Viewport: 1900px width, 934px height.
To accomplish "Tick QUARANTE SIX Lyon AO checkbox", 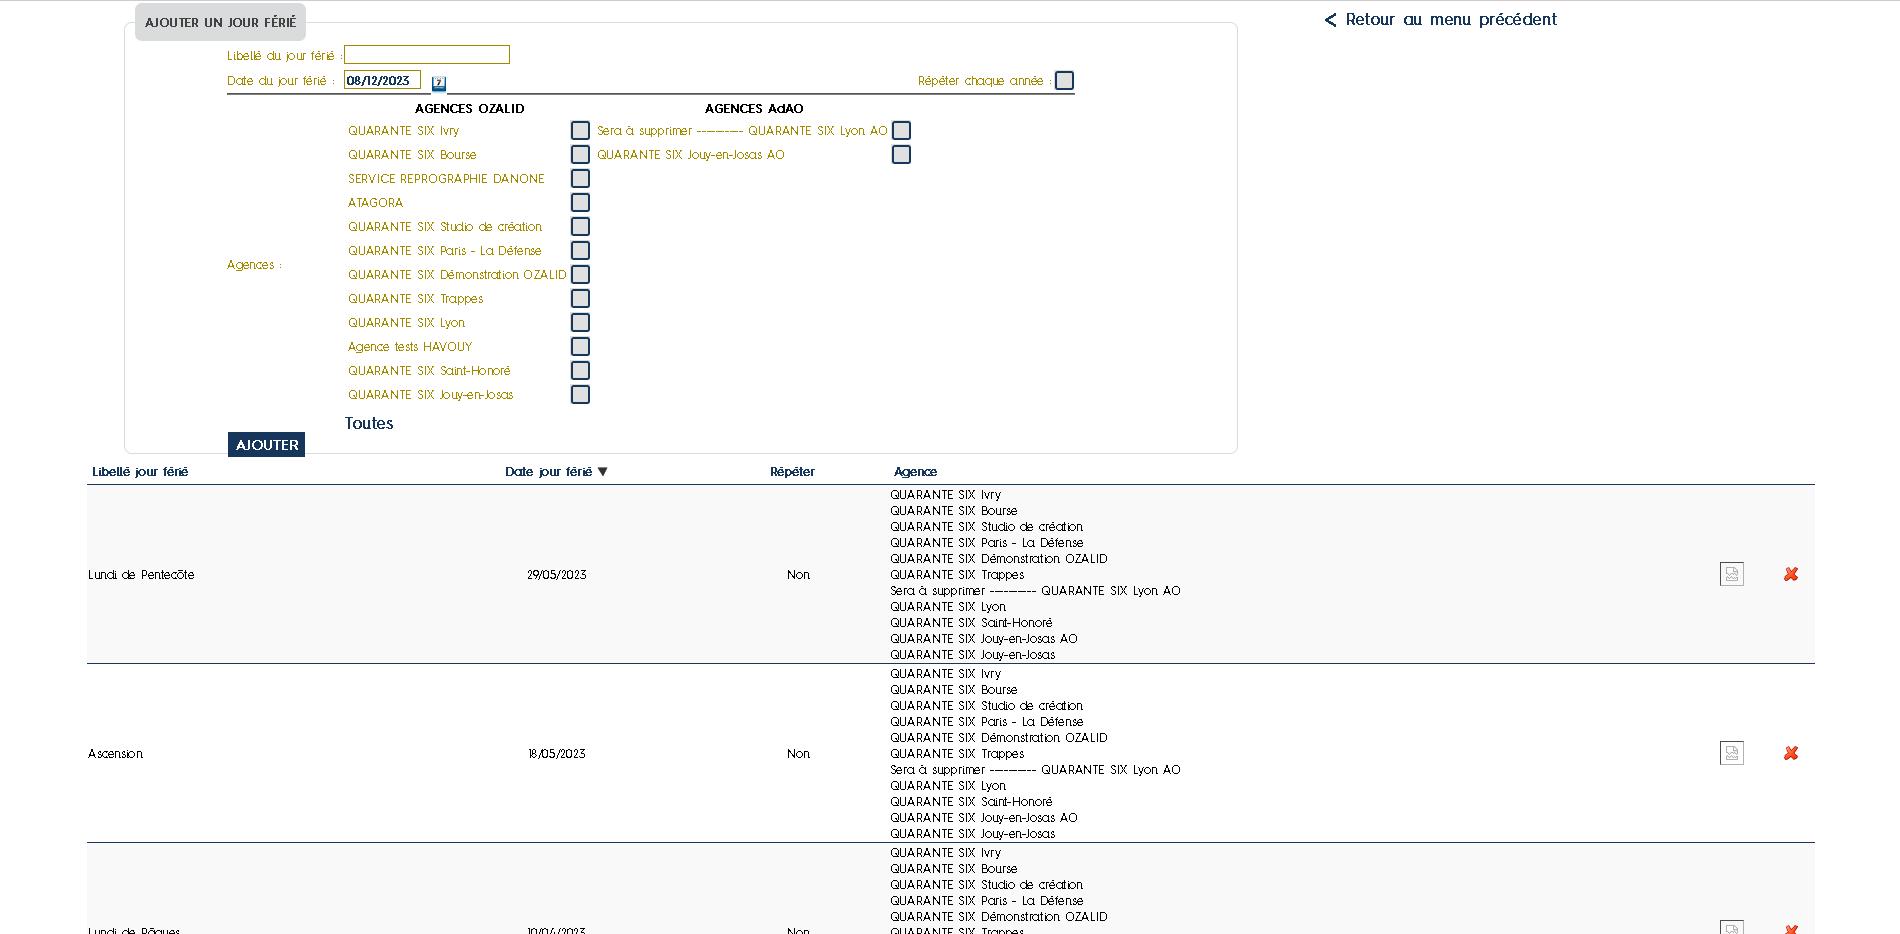I will pos(901,131).
